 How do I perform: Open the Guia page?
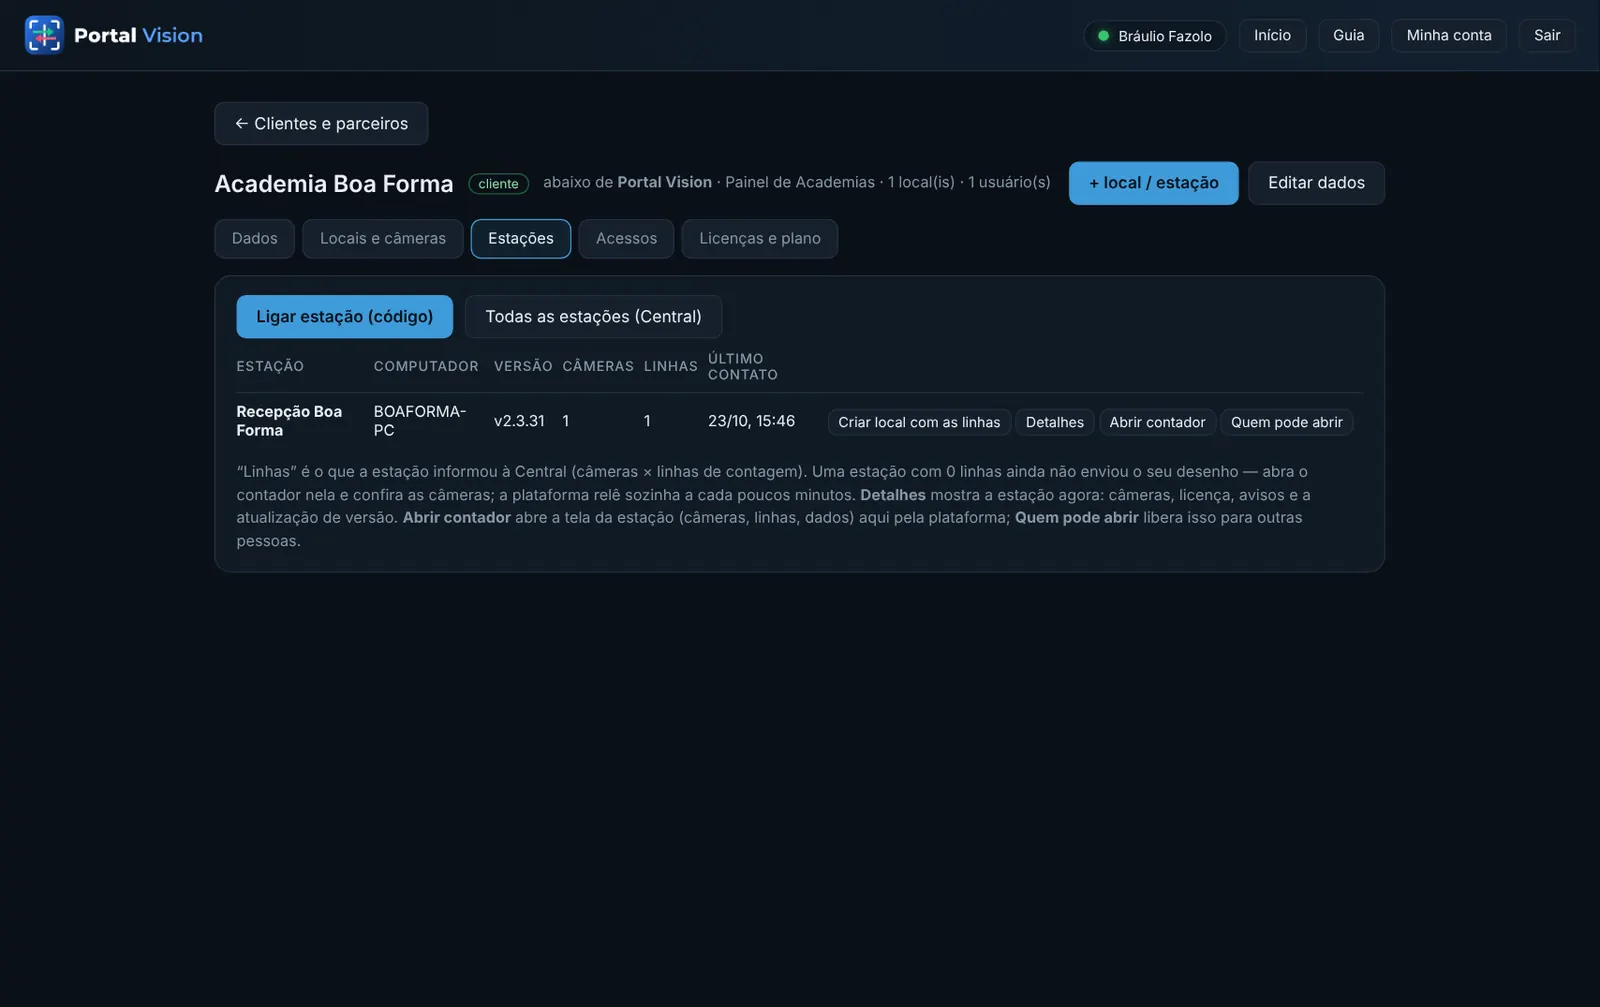pos(1348,36)
